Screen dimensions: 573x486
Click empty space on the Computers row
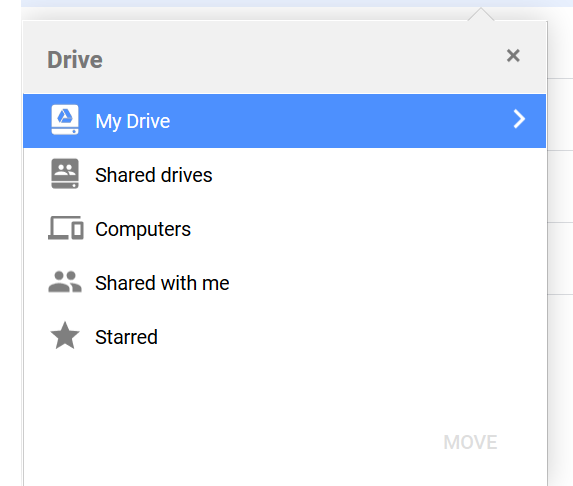click(365, 229)
